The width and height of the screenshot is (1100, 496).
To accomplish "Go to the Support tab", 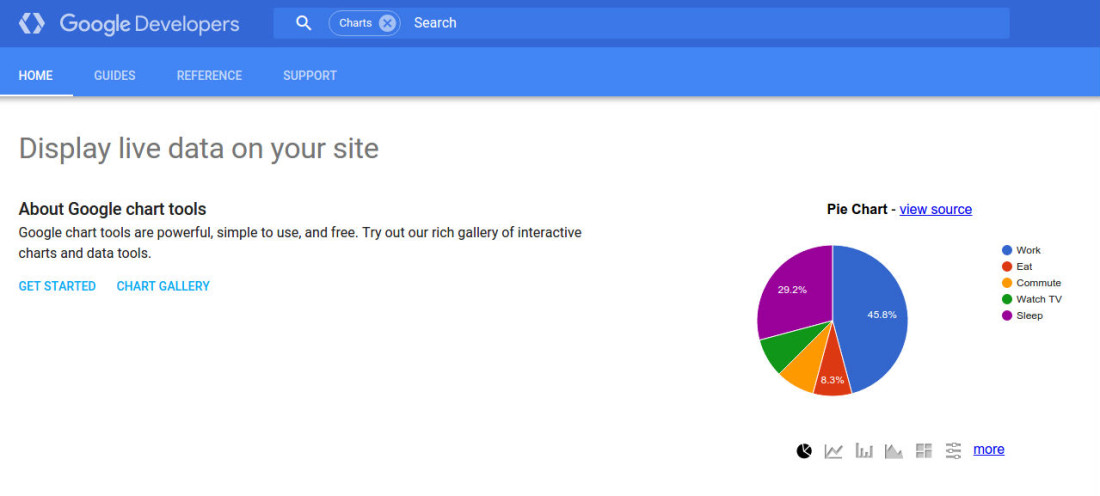I will (x=310, y=76).
